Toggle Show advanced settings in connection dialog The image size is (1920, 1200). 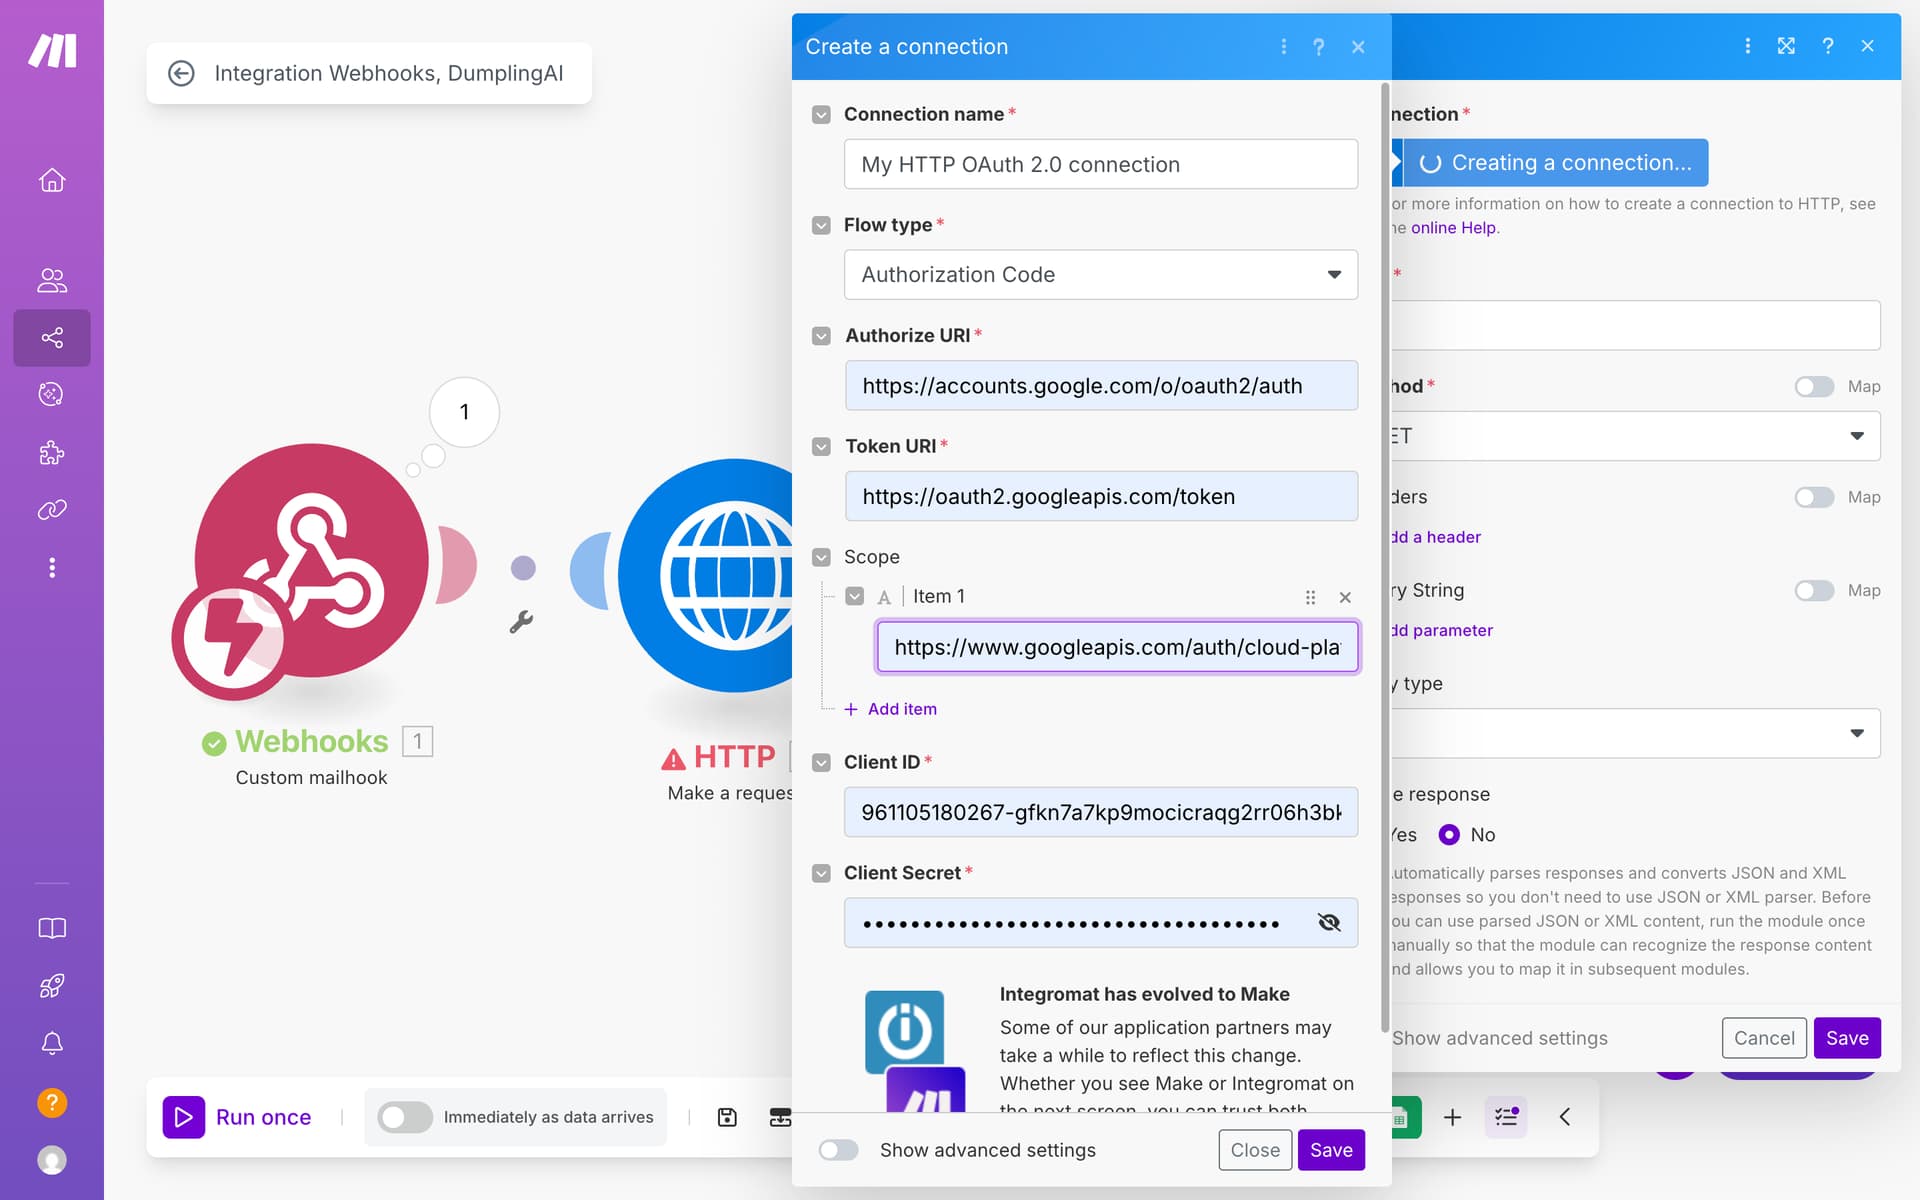(x=838, y=1150)
